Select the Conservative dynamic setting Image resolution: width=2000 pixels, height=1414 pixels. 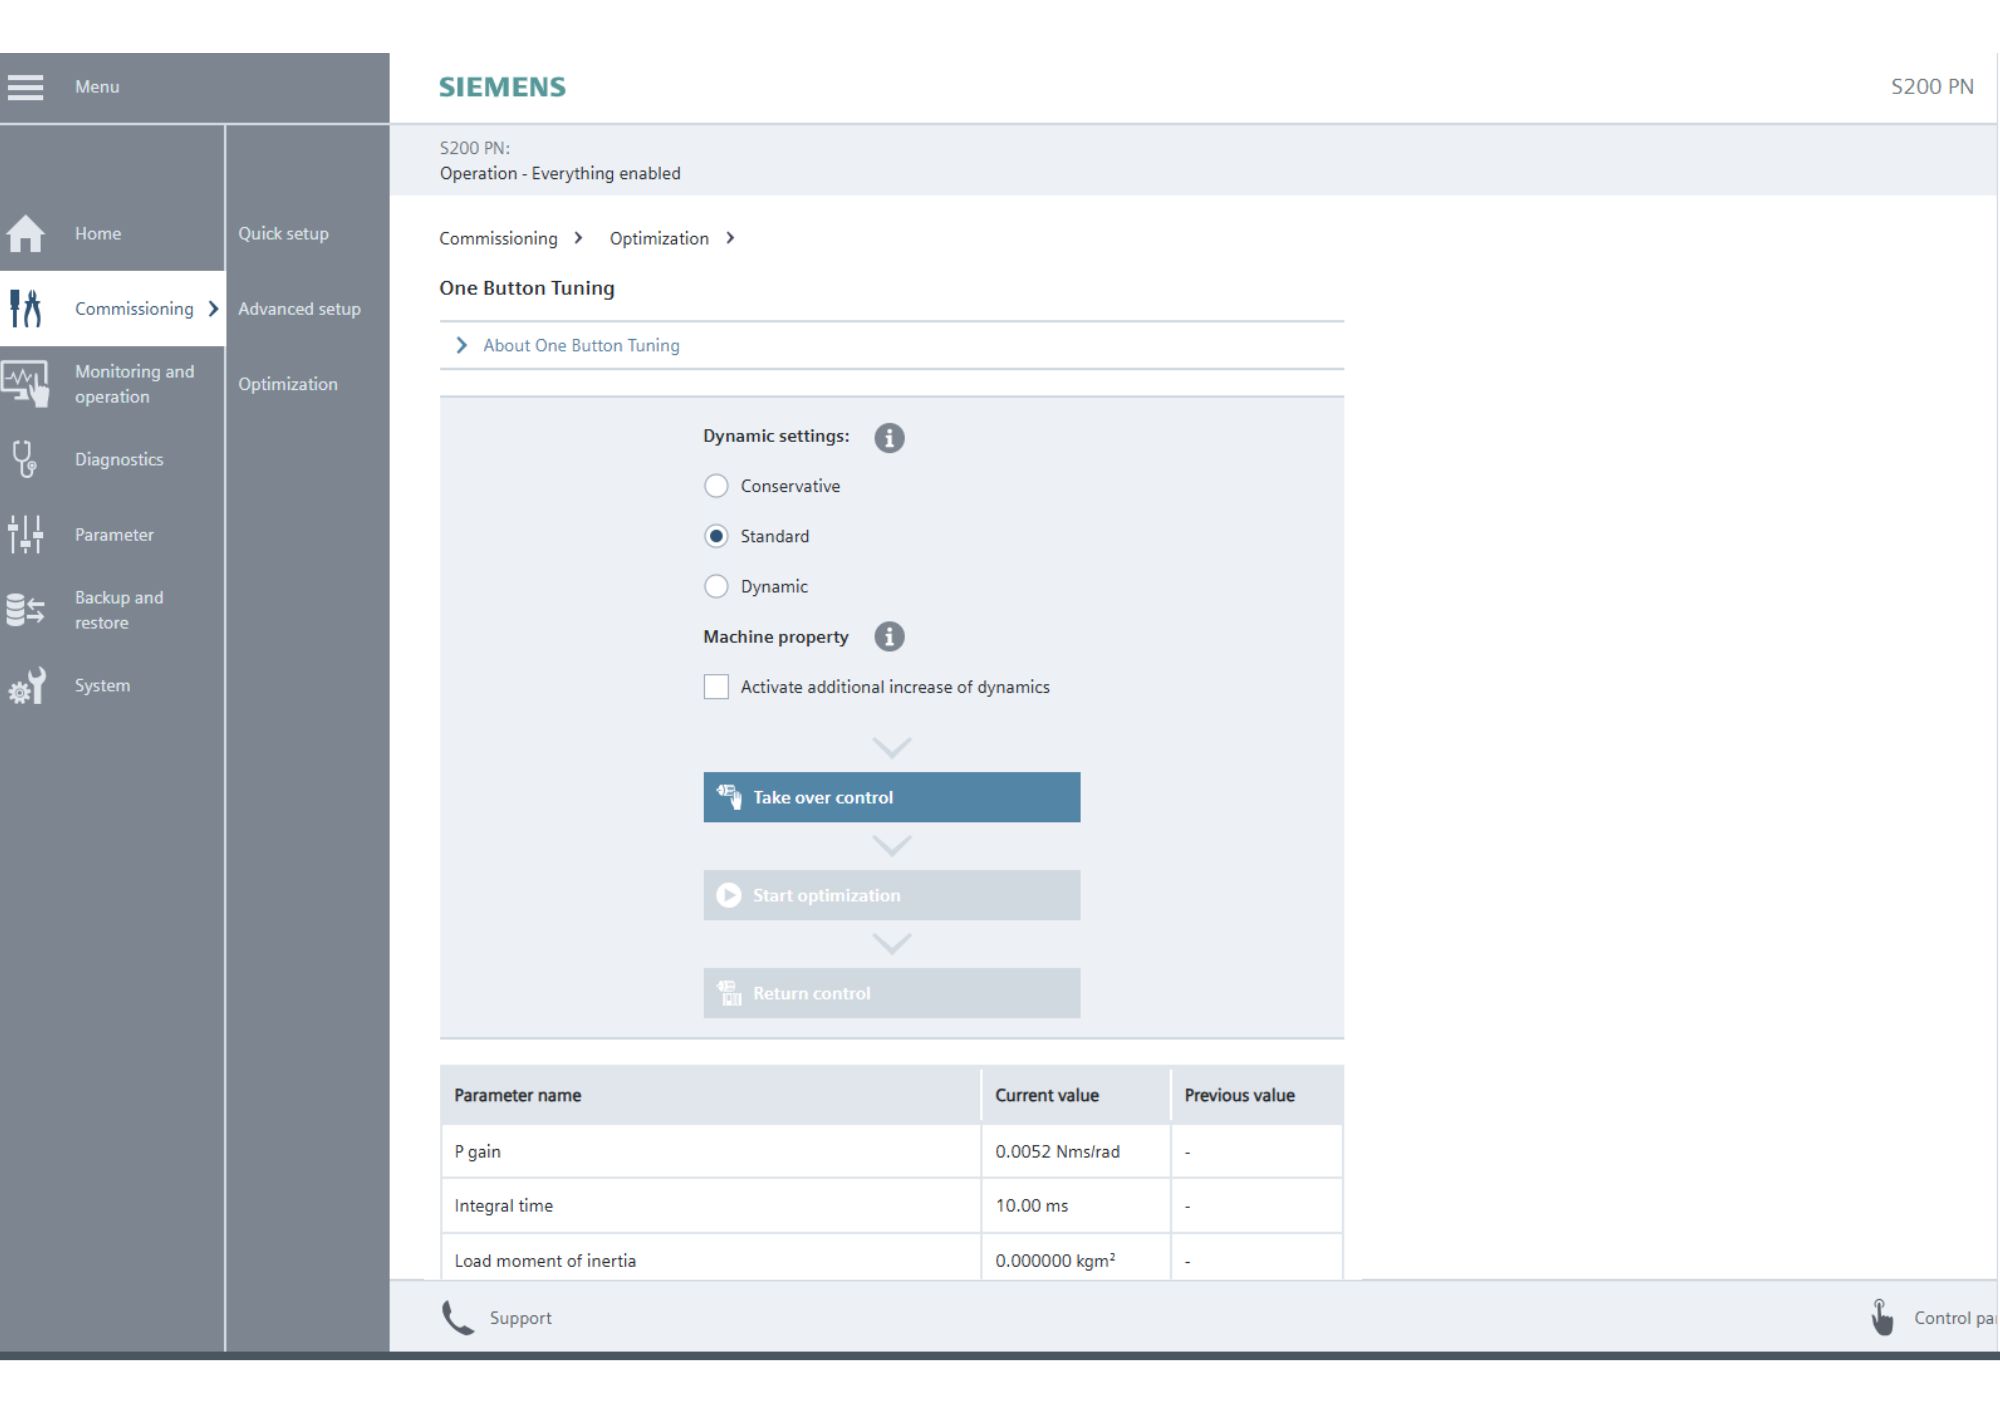716,486
